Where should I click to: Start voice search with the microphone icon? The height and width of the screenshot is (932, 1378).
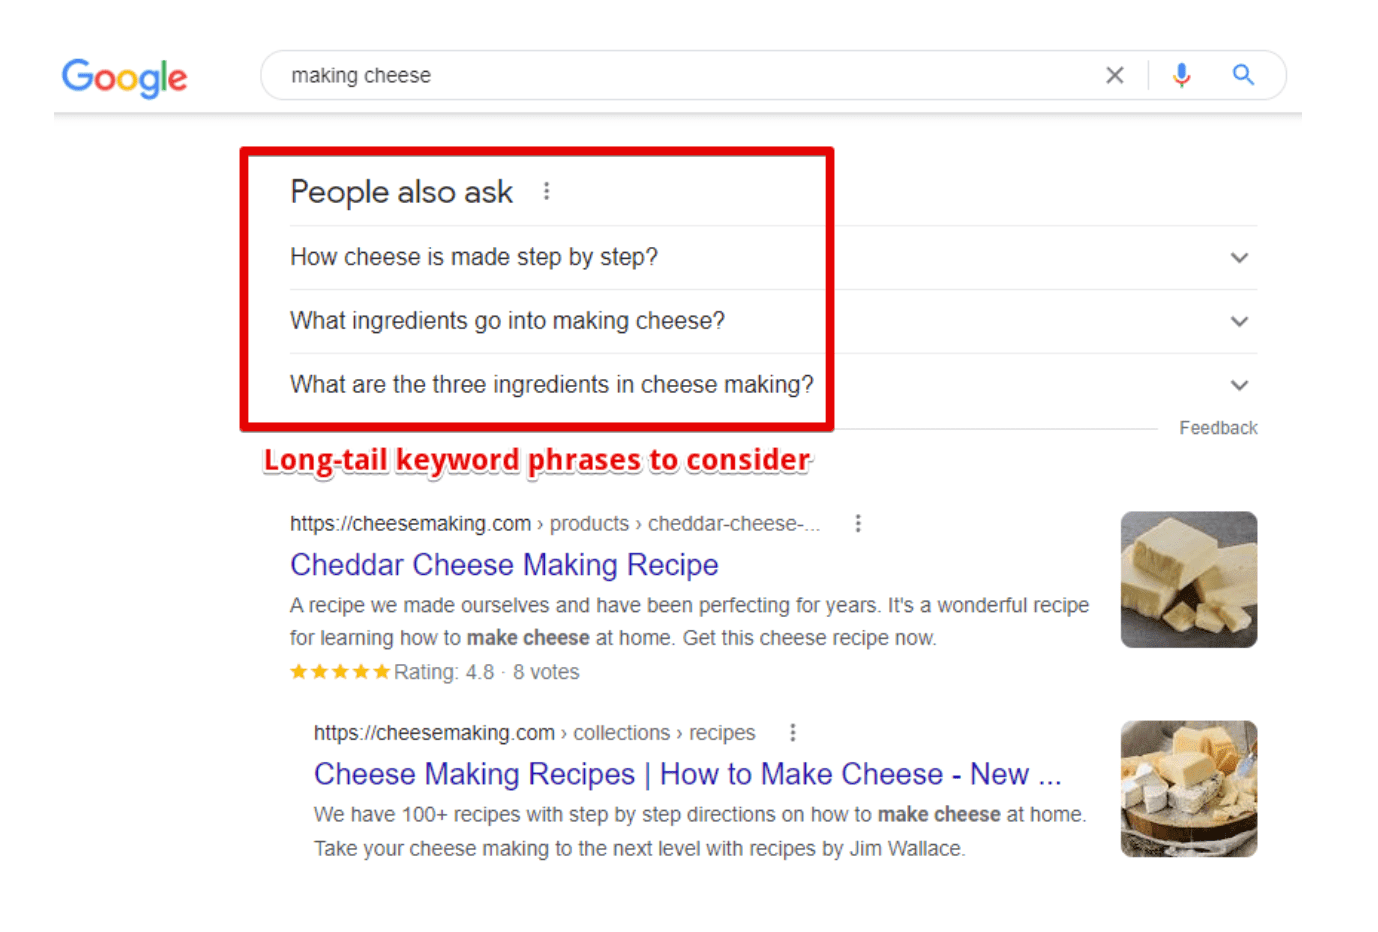point(1182,75)
